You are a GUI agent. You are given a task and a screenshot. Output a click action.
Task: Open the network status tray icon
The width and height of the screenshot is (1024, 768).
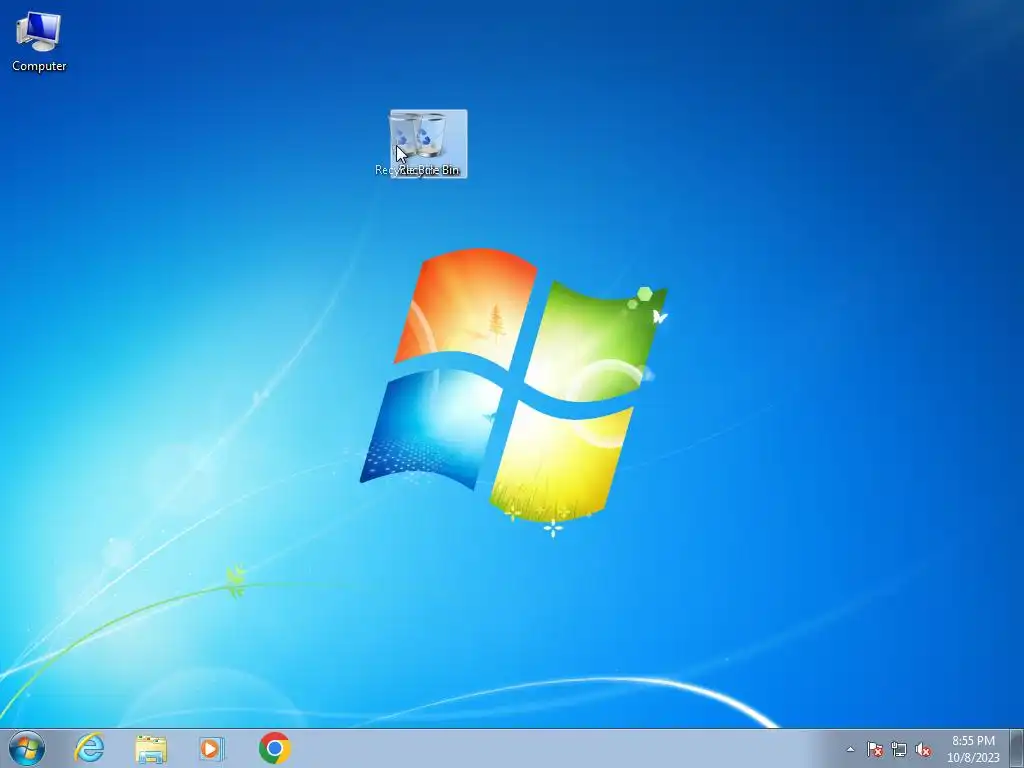(x=899, y=749)
